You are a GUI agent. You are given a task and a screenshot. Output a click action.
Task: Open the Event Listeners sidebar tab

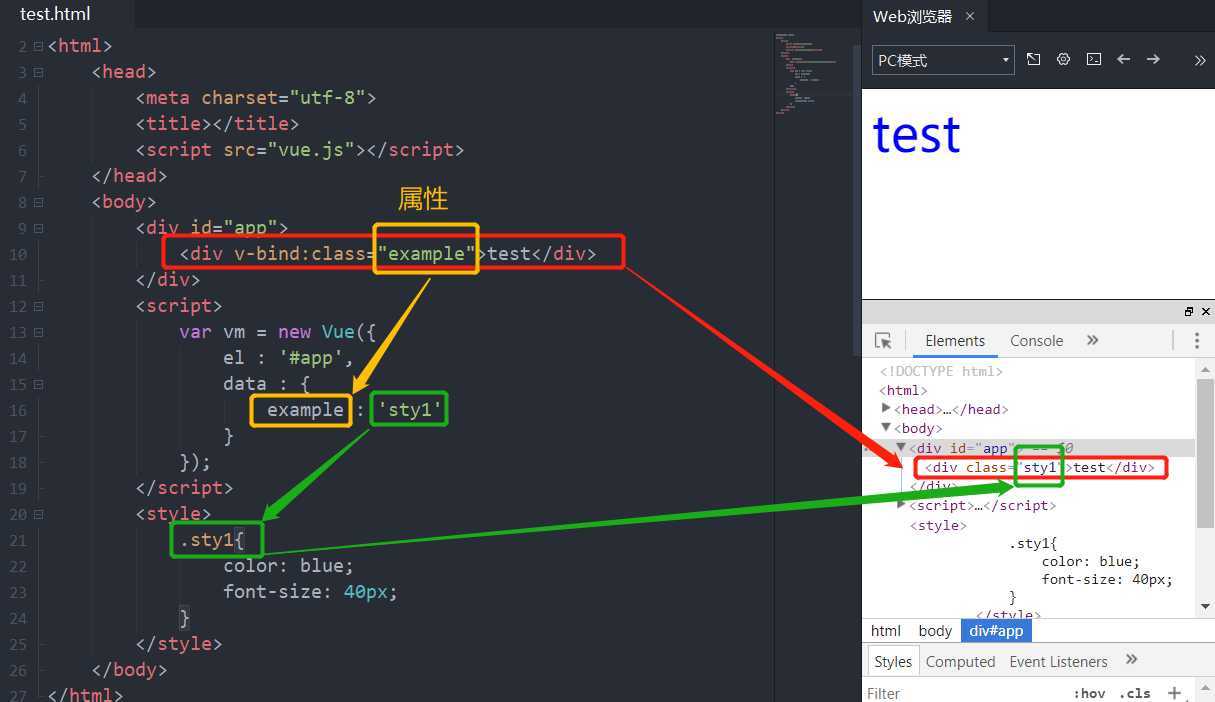pyautogui.click(x=1058, y=661)
